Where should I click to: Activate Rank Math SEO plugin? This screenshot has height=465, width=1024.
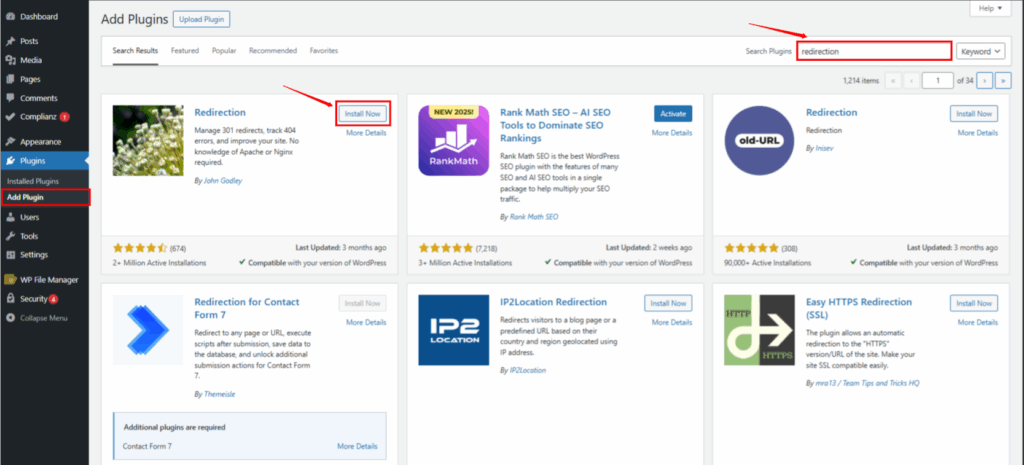[x=673, y=114]
